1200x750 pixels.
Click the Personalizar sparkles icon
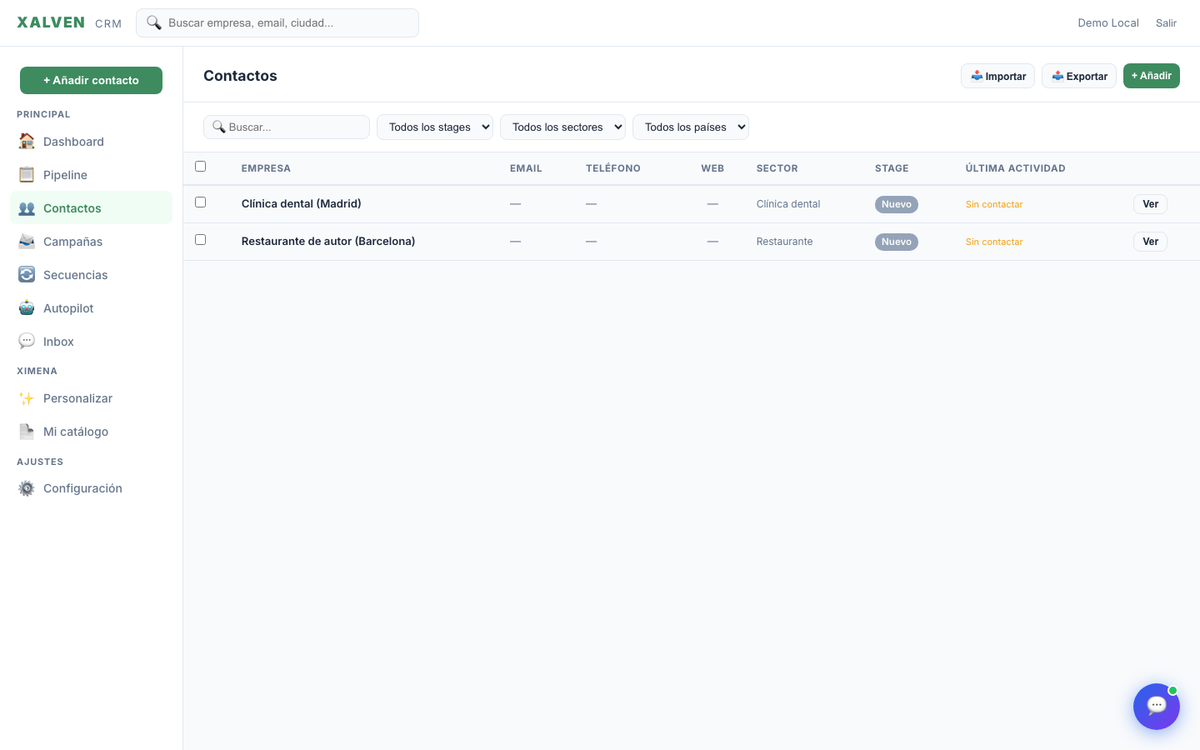point(27,398)
